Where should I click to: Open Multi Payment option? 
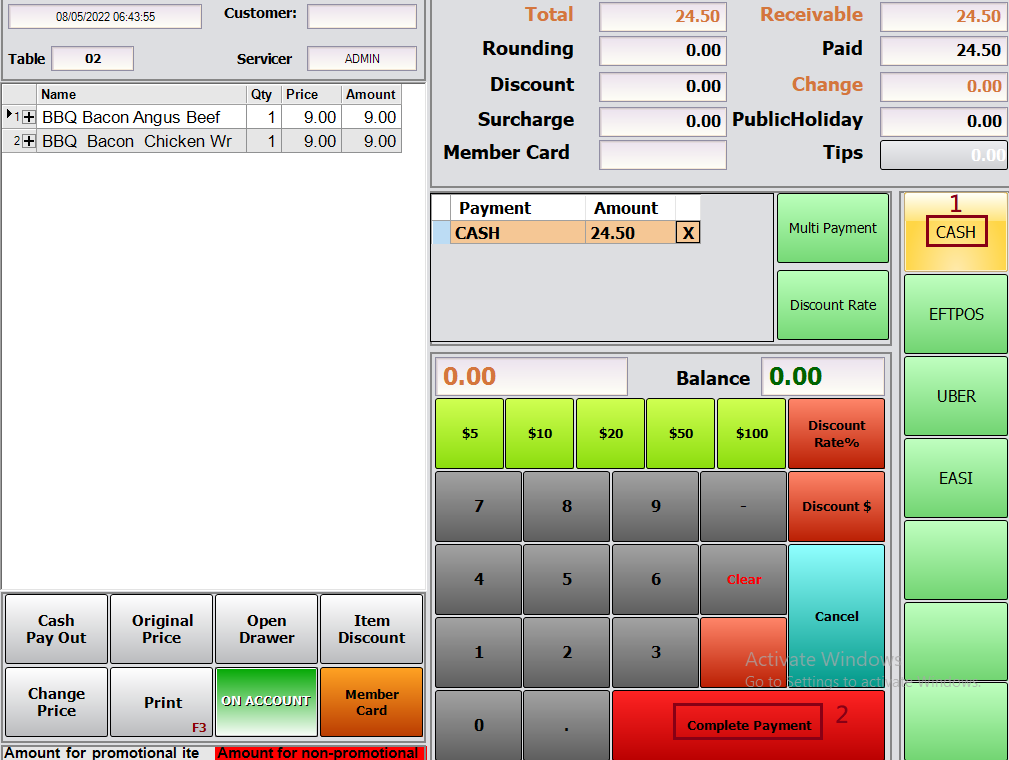pyautogui.click(x=833, y=228)
